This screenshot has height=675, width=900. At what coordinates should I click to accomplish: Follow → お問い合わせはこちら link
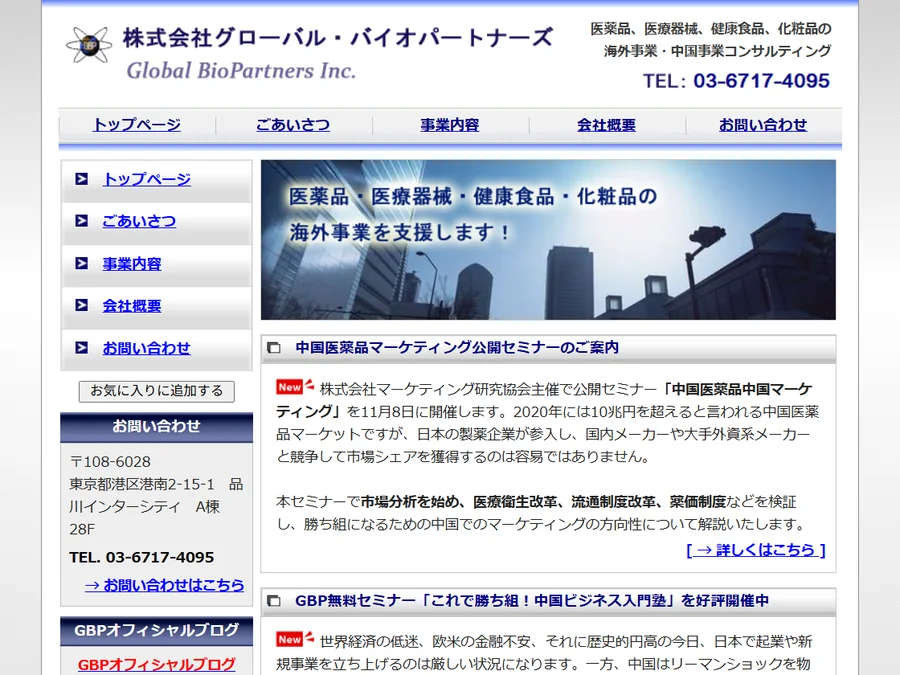(x=164, y=585)
